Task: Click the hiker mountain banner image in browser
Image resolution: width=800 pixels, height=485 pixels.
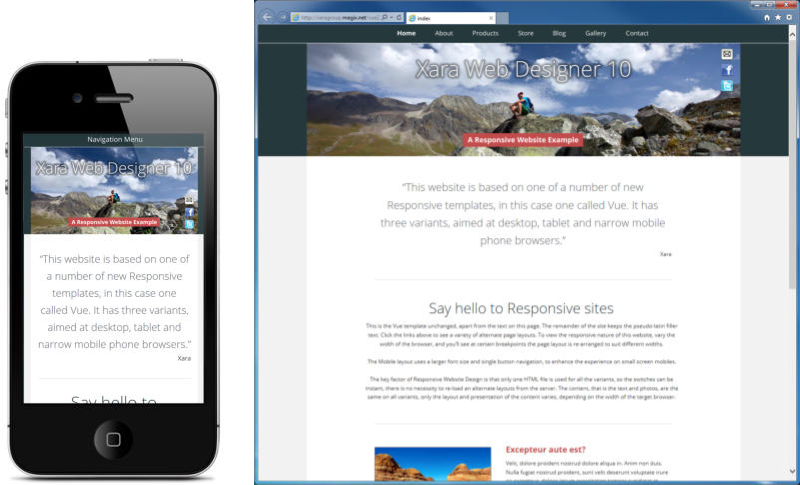Action: click(x=523, y=99)
